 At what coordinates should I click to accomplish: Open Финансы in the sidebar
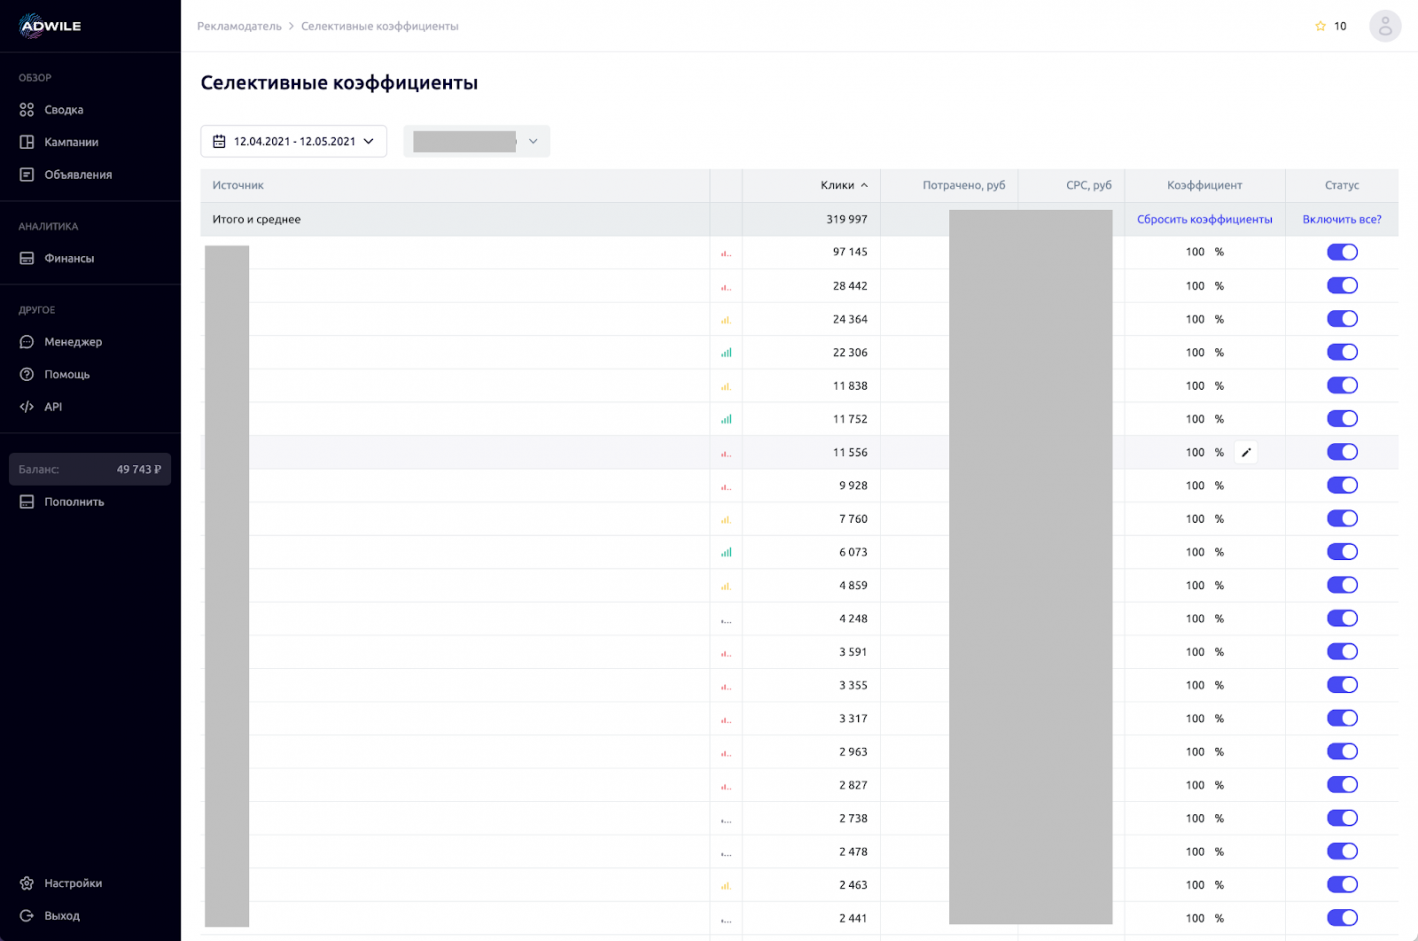coord(69,258)
